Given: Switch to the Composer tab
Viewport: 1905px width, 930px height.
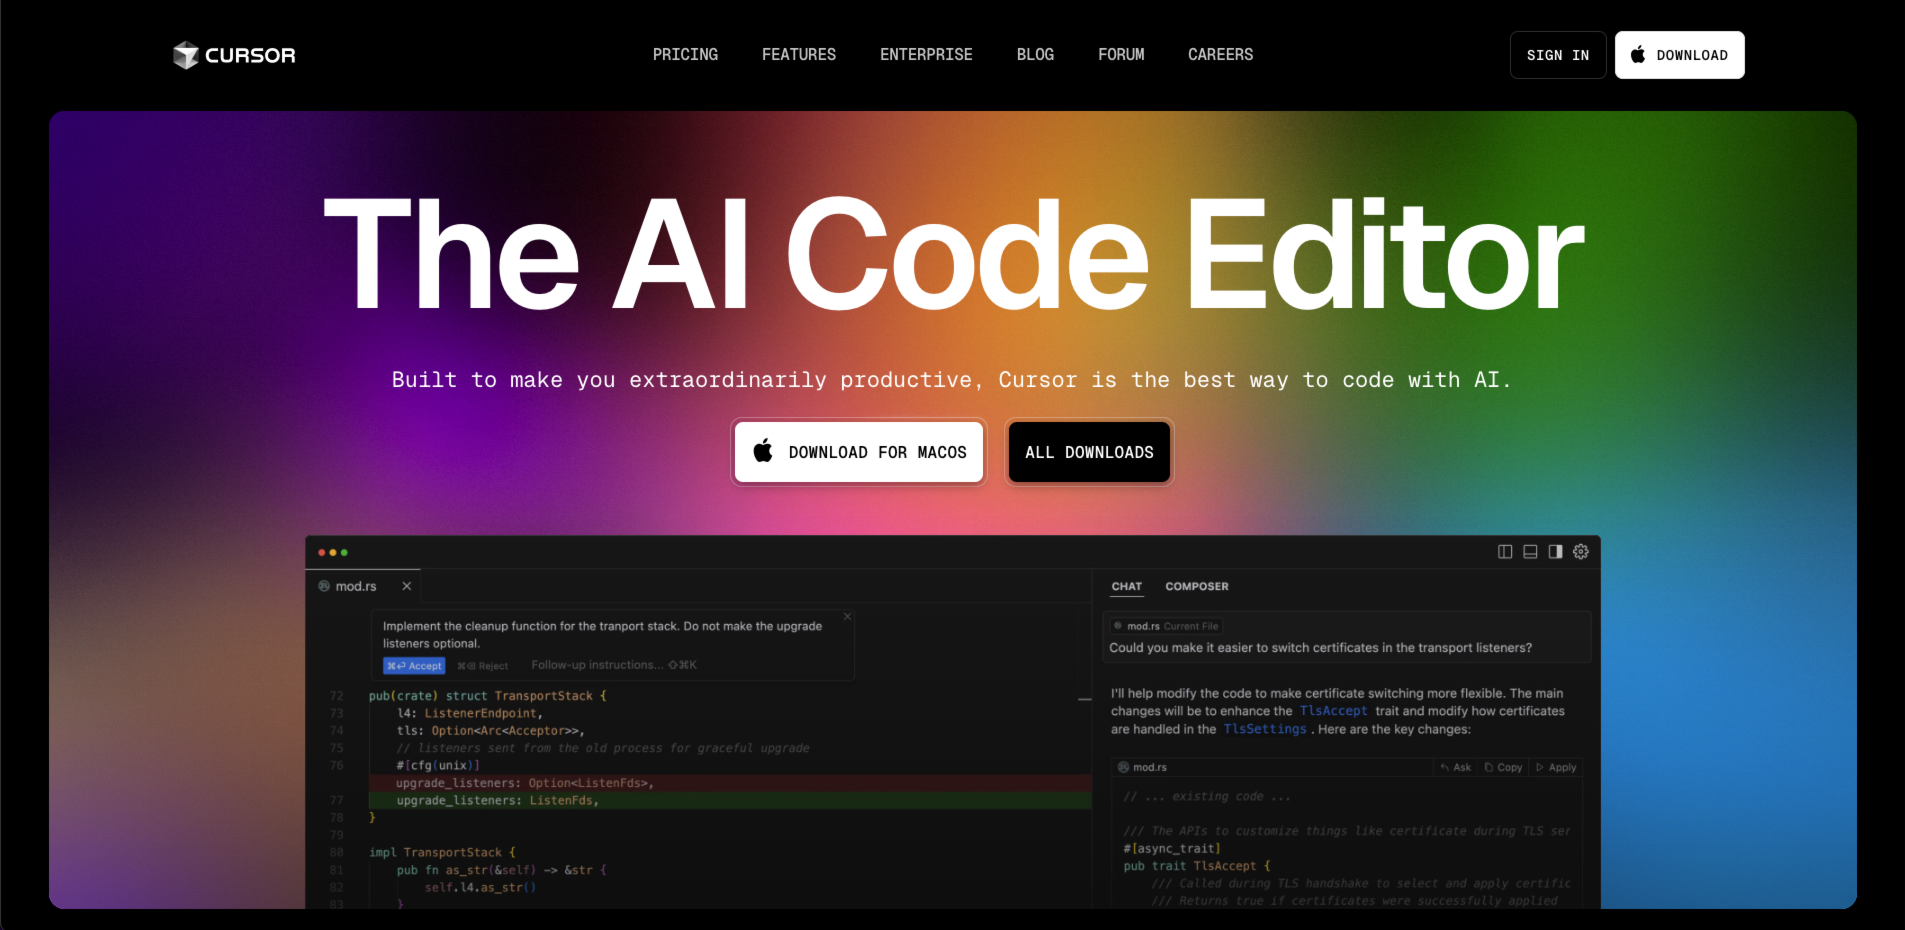Looking at the screenshot, I should click(x=1196, y=587).
